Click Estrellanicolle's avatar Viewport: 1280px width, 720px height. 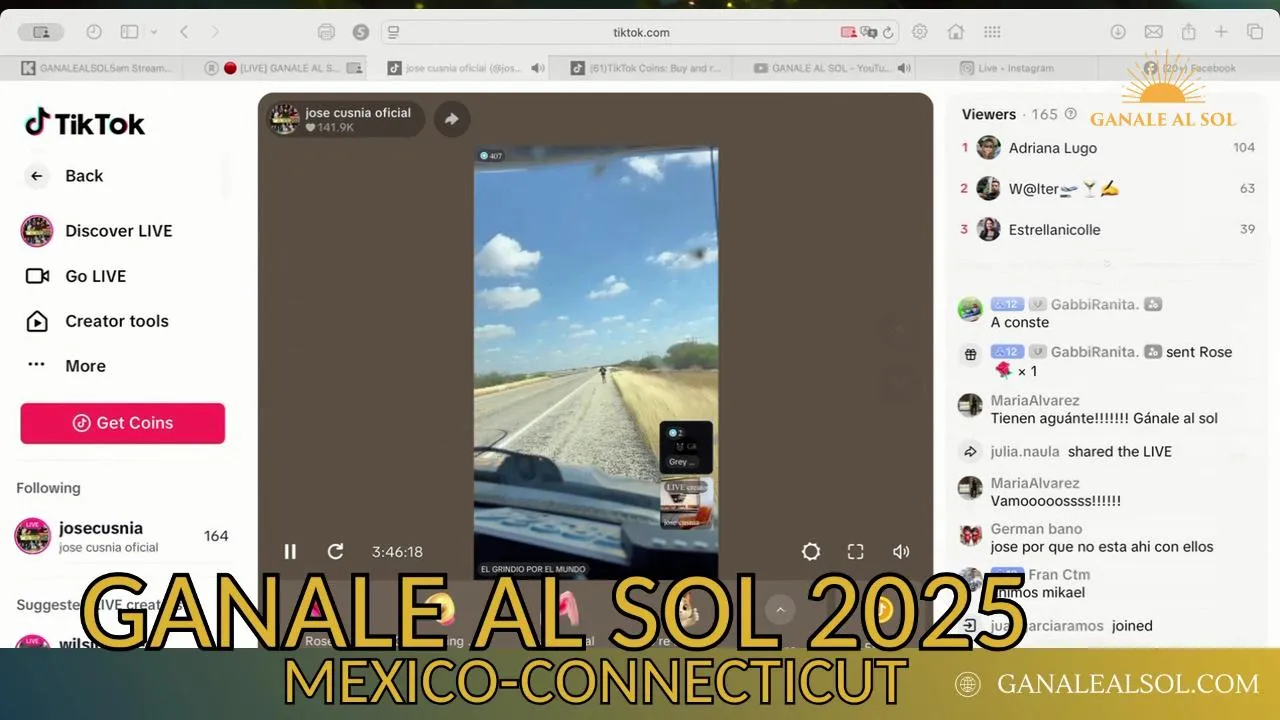(x=989, y=229)
